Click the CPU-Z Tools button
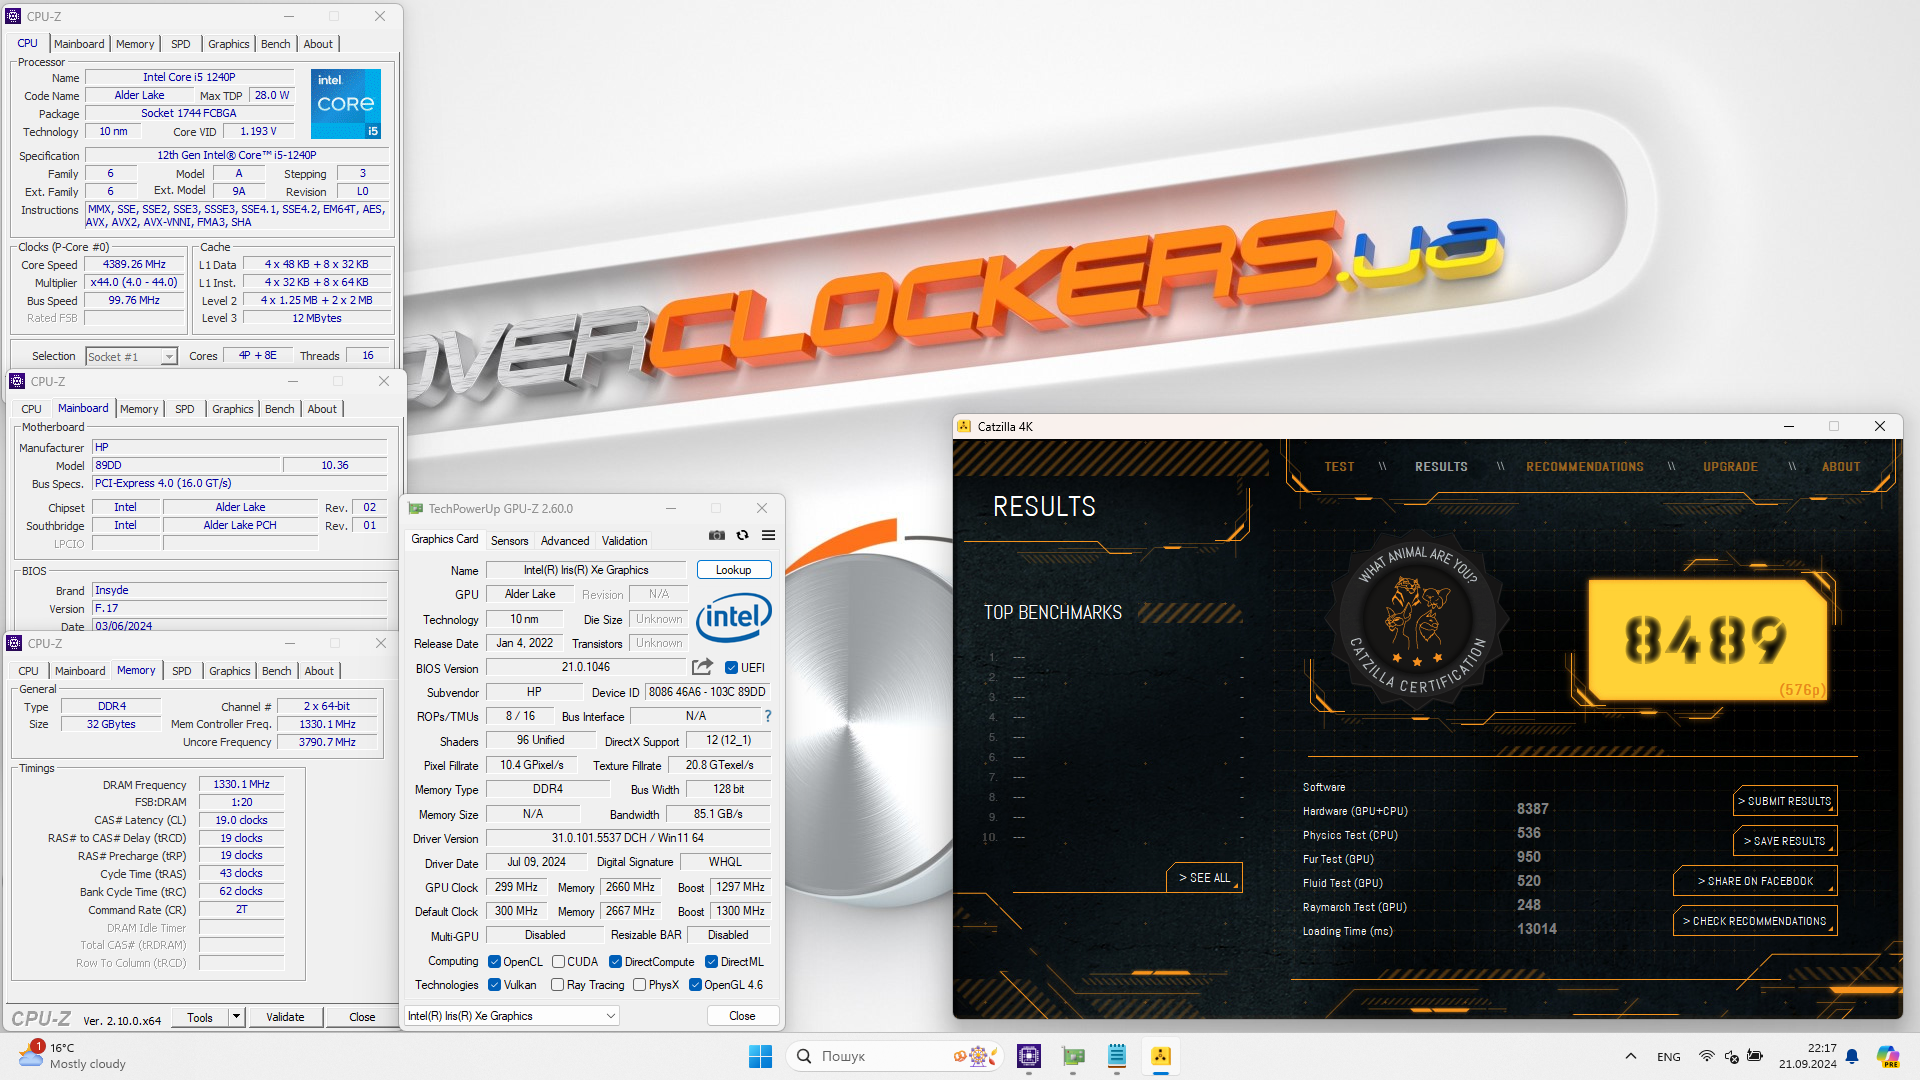This screenshot has width=1920, height=1080. tap(200, 1017)
